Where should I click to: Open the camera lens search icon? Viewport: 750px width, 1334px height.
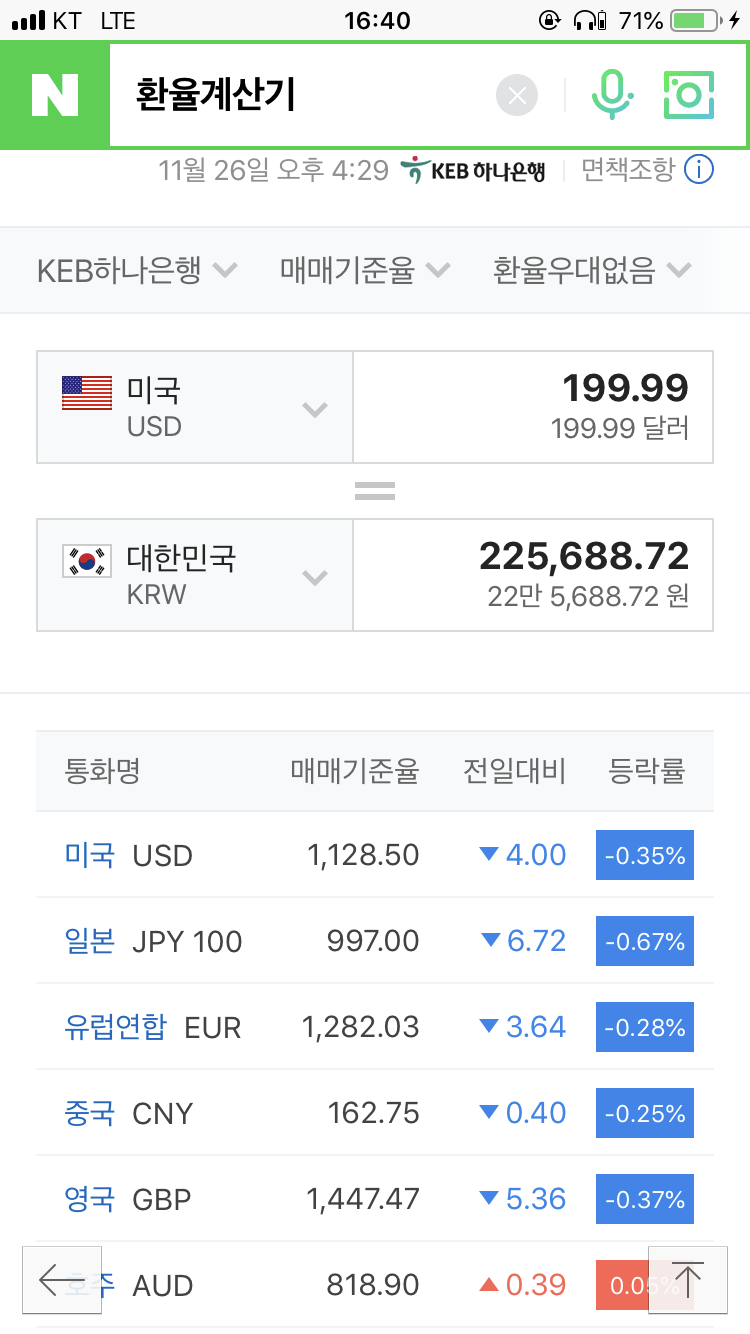coord(689,96)
